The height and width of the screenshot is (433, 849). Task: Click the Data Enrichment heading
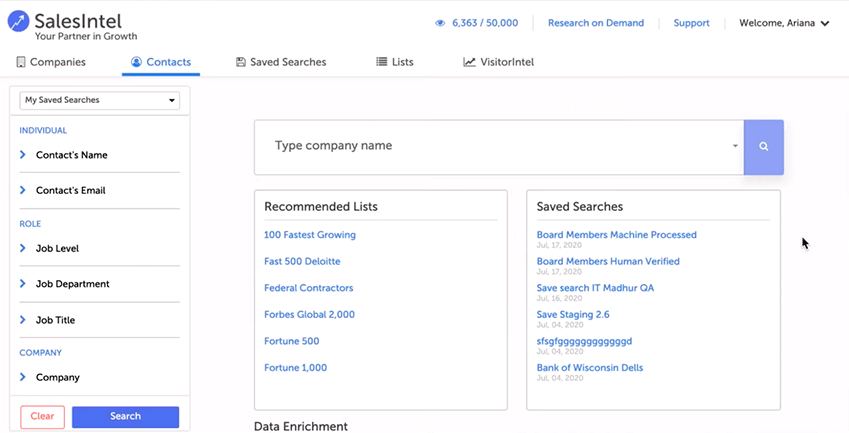[301, 427]
